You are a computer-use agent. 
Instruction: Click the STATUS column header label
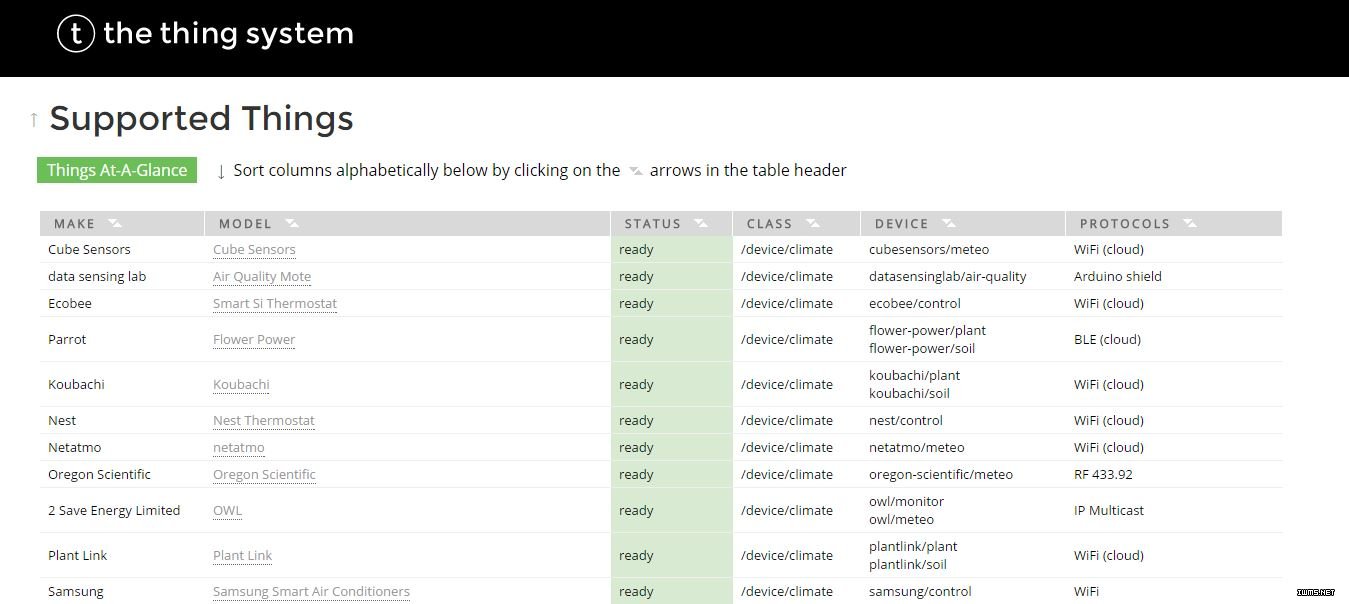point(653,224)
